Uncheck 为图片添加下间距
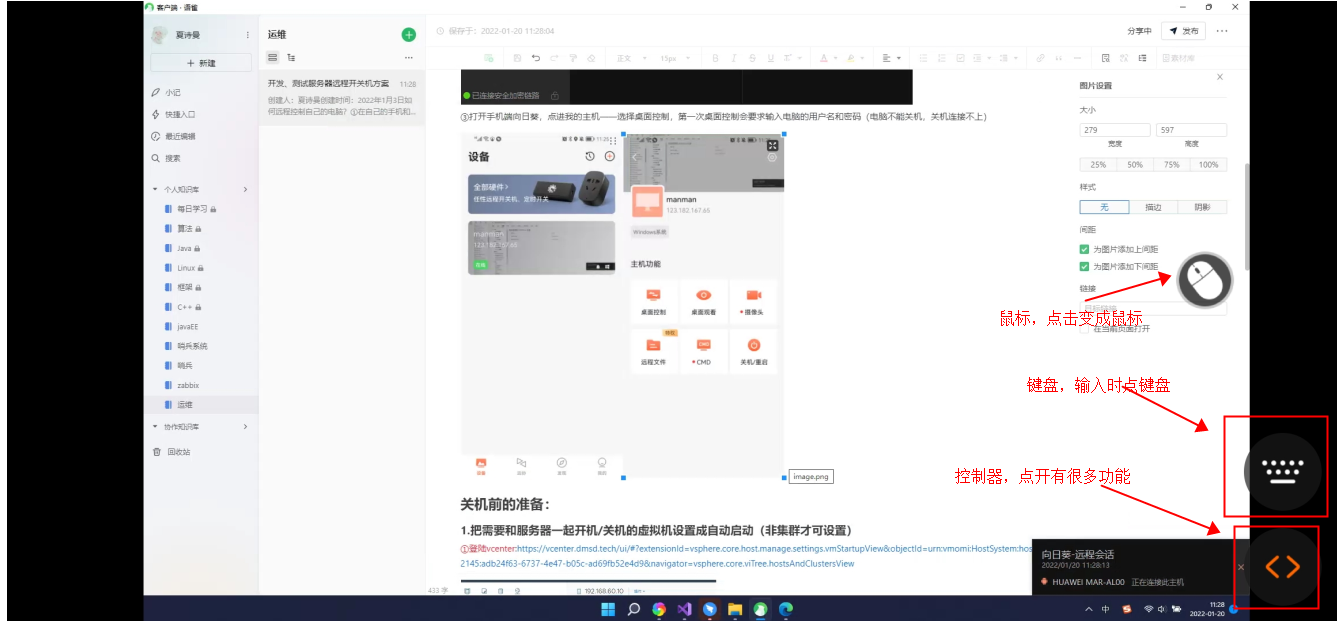This screenshot has width=1337, height=621. [x=1084, y=267]
